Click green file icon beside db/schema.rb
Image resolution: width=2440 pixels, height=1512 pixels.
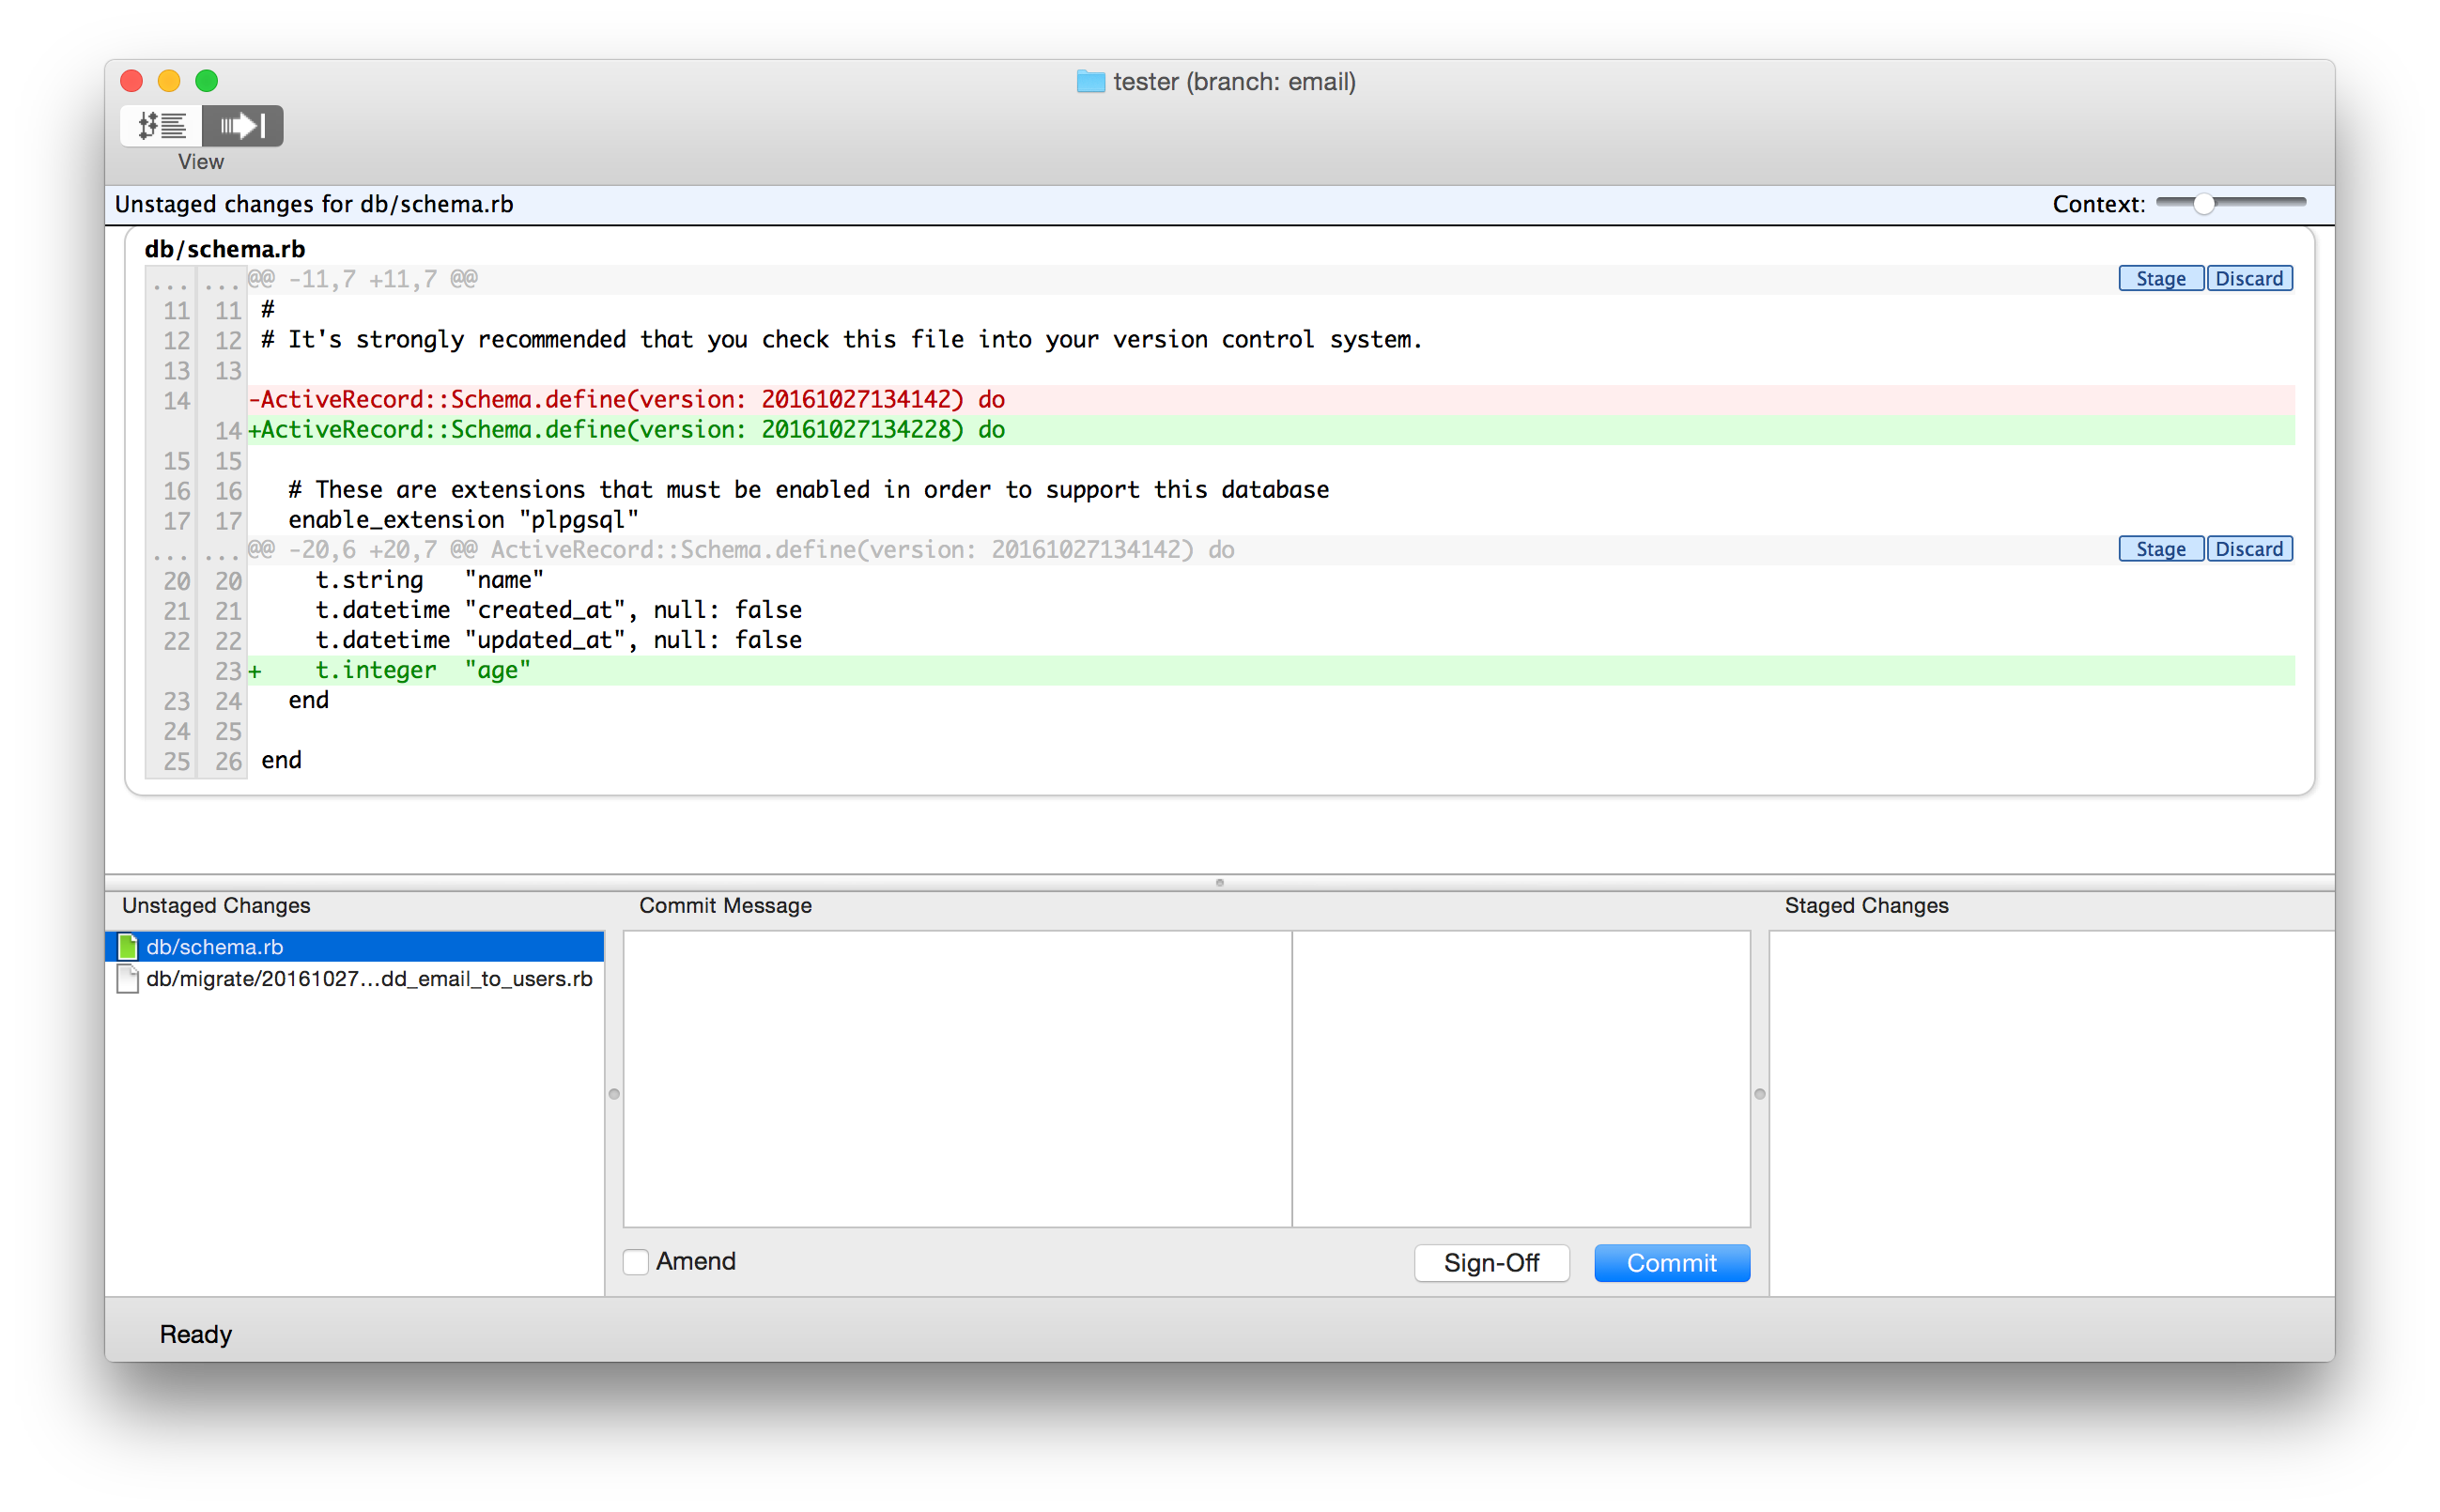pos(128,947)
